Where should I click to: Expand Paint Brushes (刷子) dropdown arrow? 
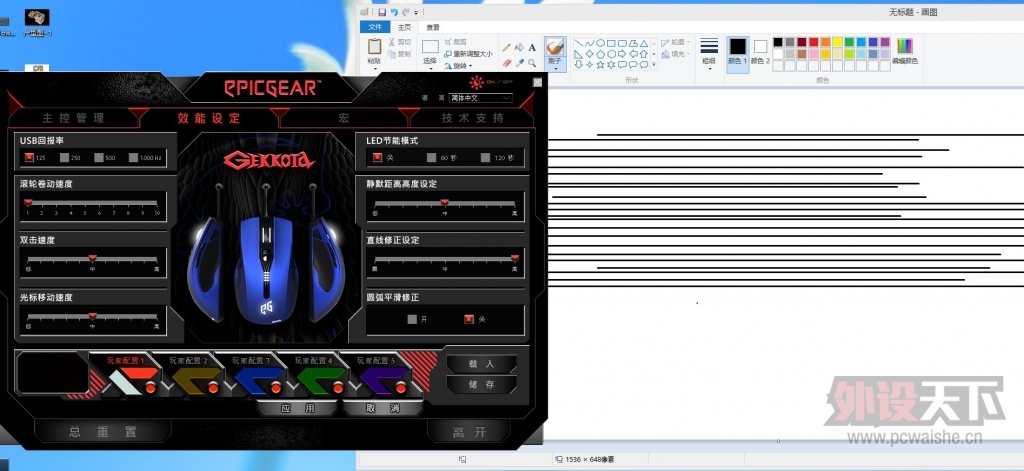pos(555,69)
